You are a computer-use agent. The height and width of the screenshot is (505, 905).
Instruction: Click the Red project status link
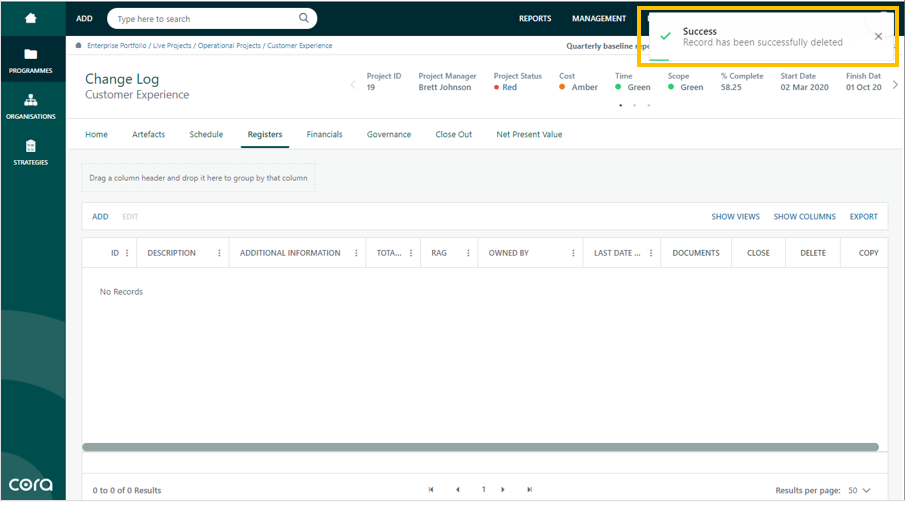tap(510, 87)
